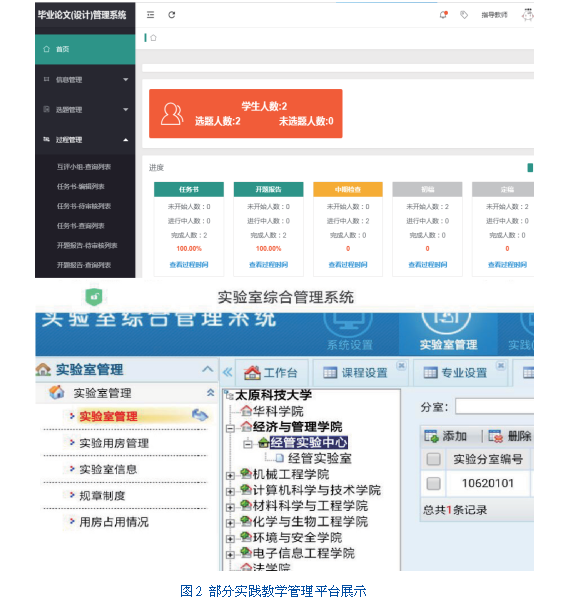The width and height of the screenshot is (563, 606).
Task: Click the refresh icon in top bar
Action: tap(172, 15)
